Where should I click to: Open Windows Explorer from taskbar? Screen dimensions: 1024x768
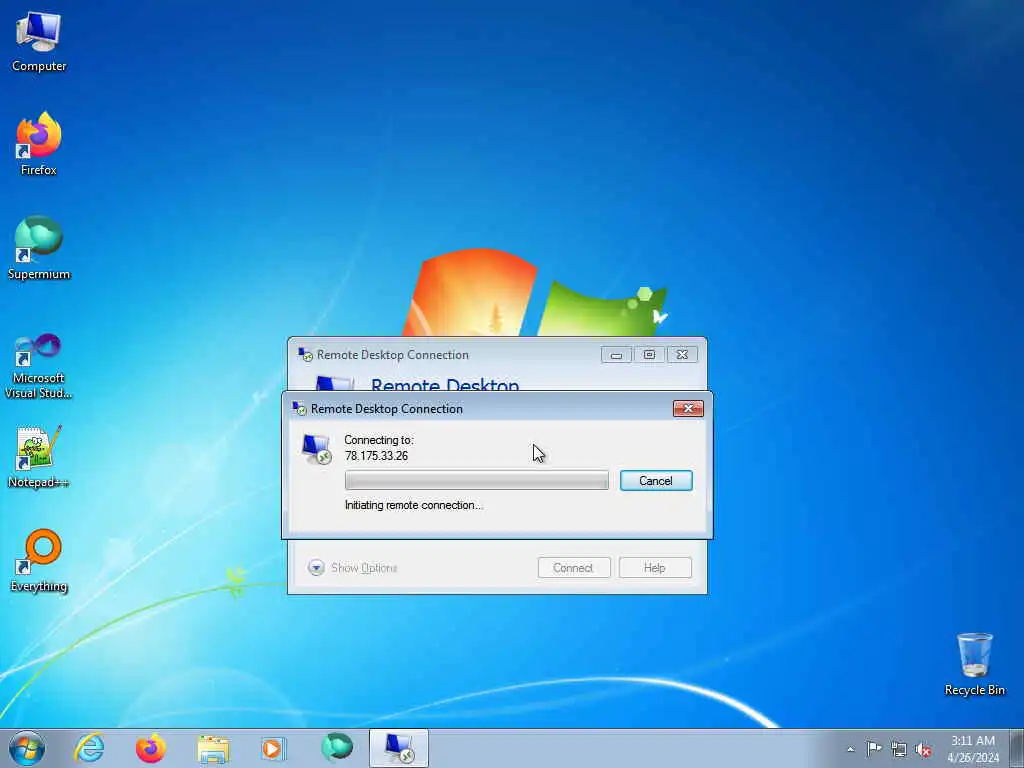[213, 748]
